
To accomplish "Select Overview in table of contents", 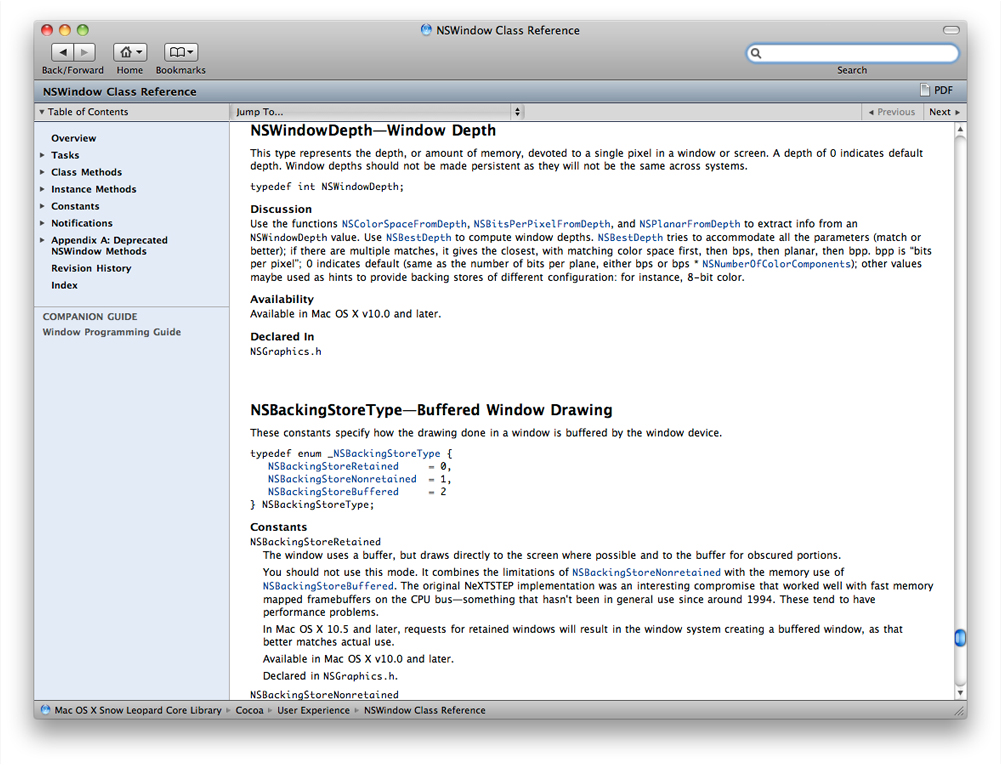I will 73,138.
